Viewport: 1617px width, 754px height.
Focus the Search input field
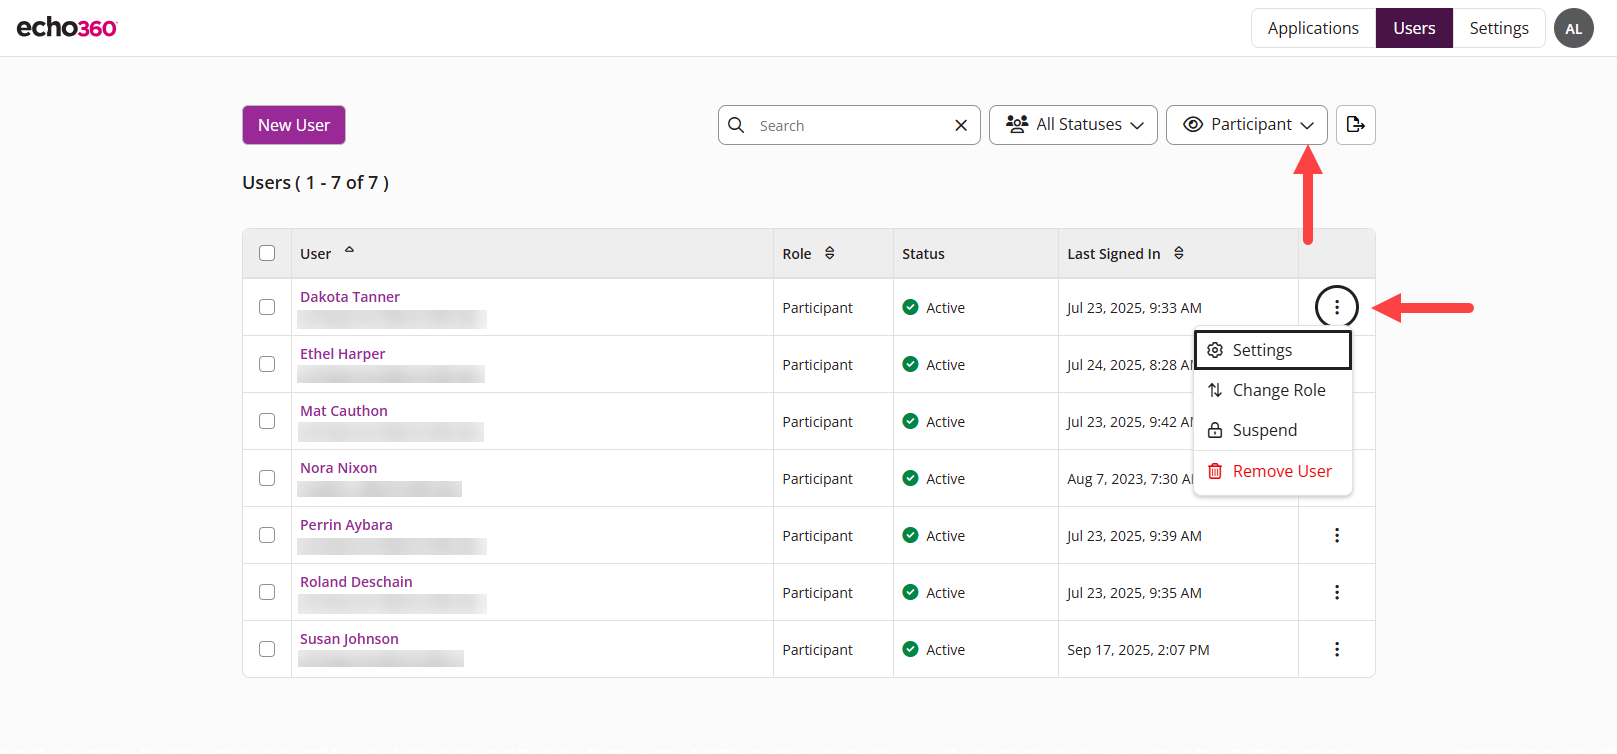(848, 125)
